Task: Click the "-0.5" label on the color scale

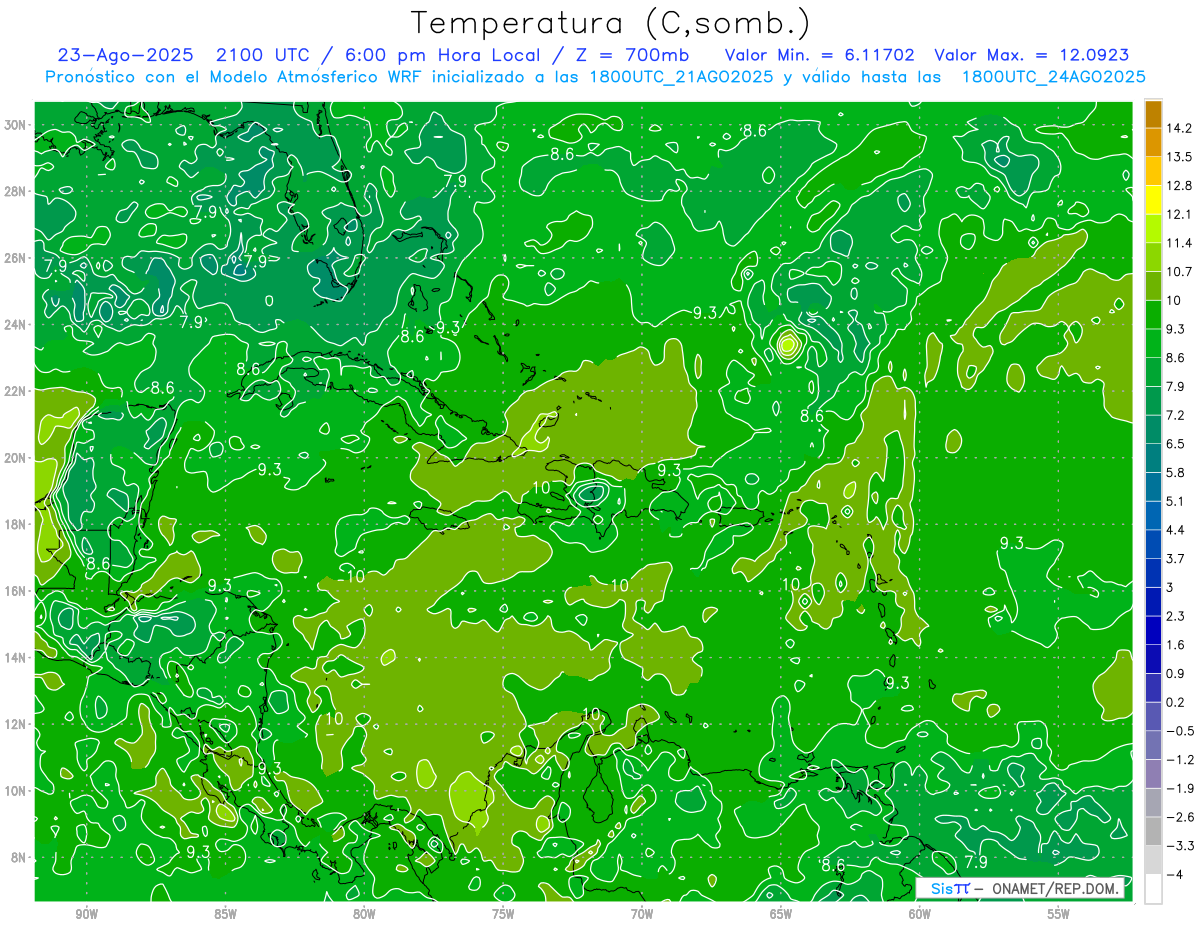Action: 1181,731
